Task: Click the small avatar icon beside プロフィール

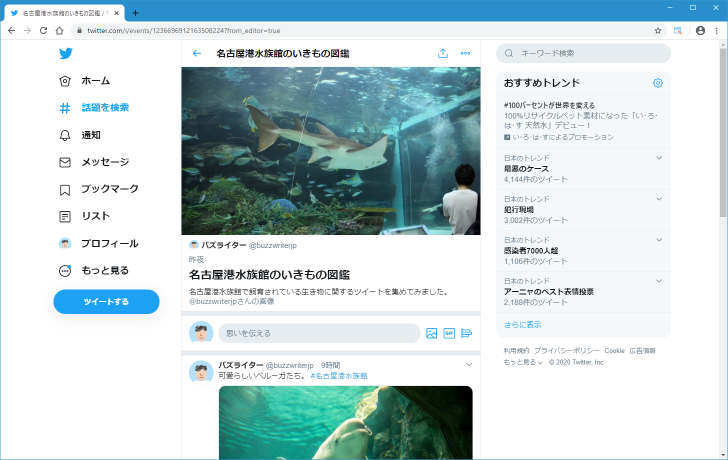Action: click(65, 243)
